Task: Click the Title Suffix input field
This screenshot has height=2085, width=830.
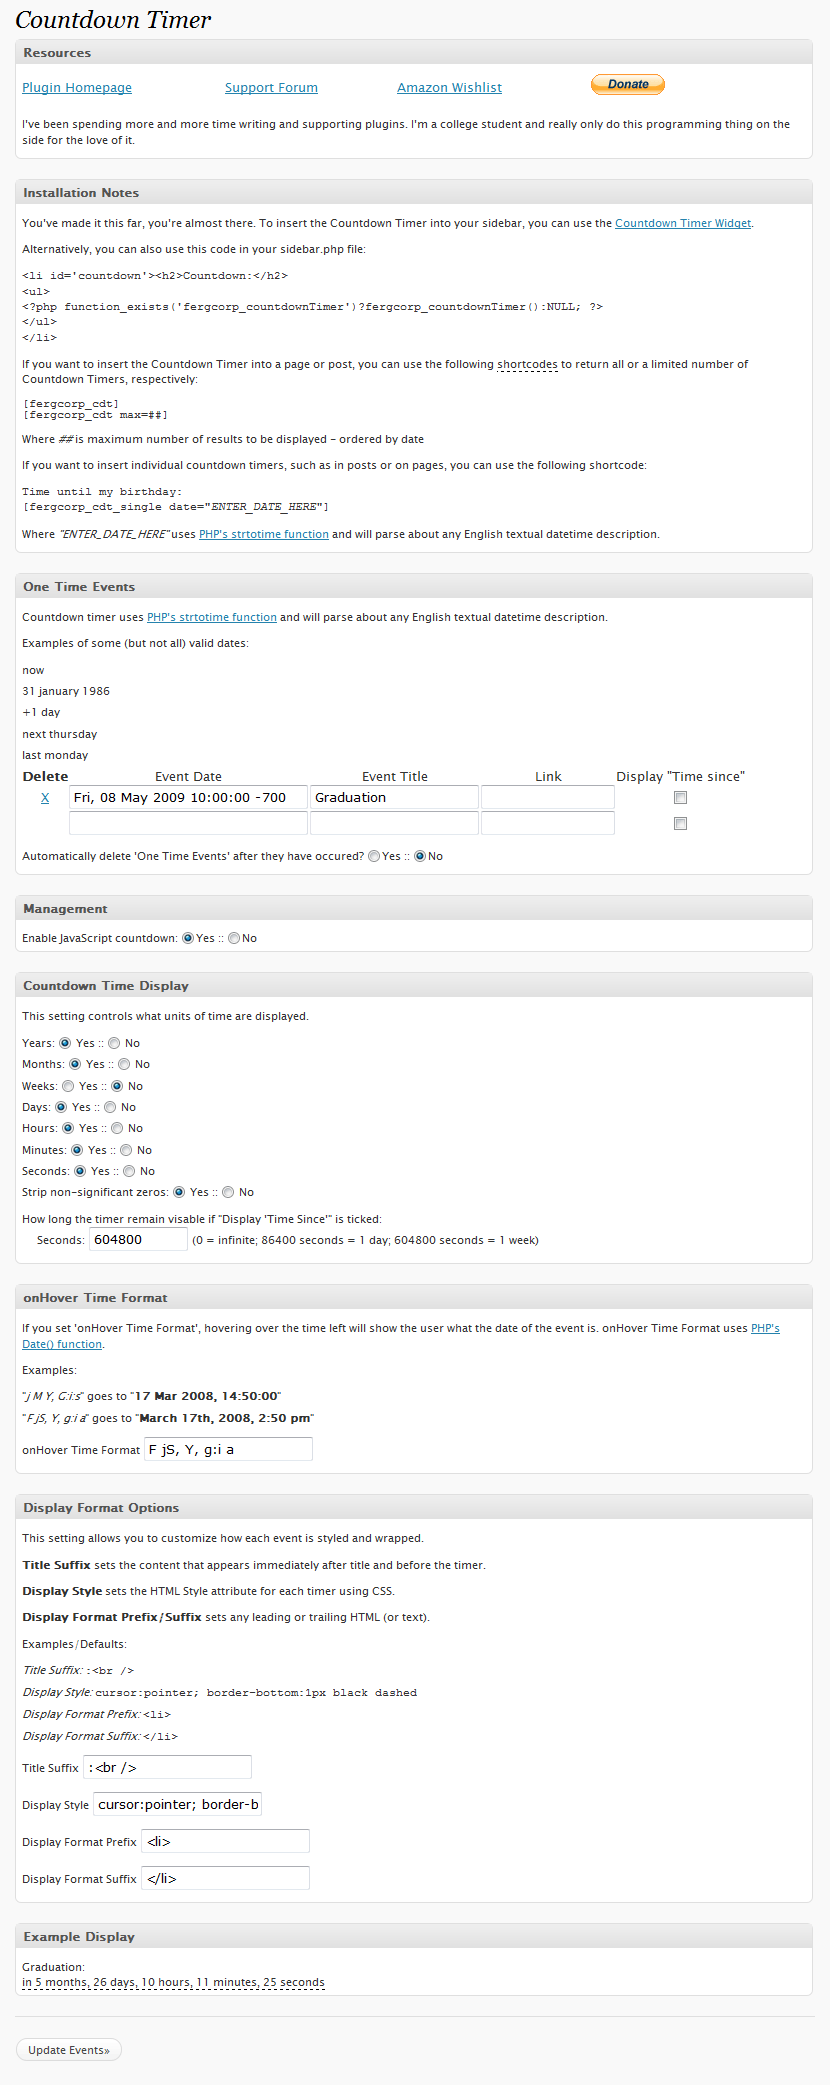Action: [167, 1767]
